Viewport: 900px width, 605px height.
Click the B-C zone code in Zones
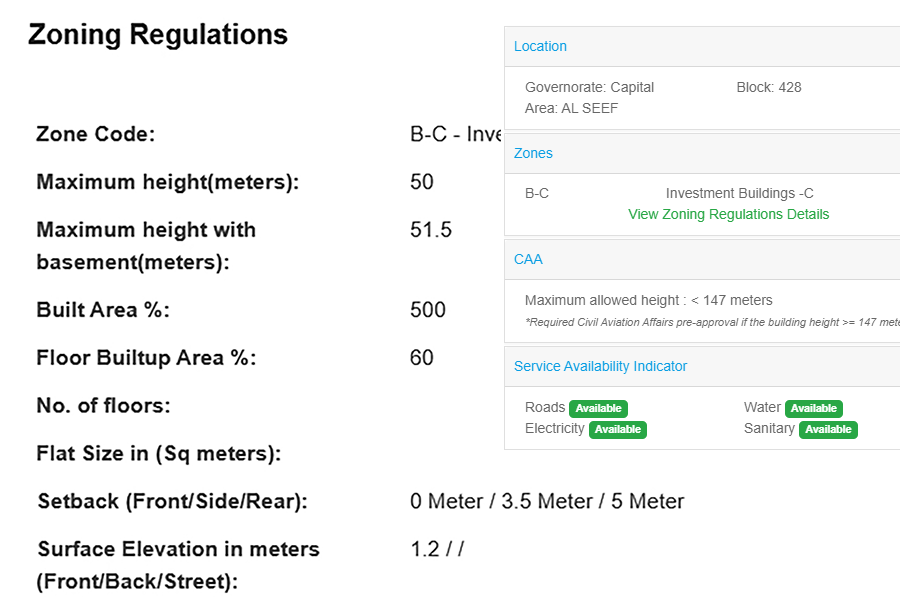[x=537, y=193]
